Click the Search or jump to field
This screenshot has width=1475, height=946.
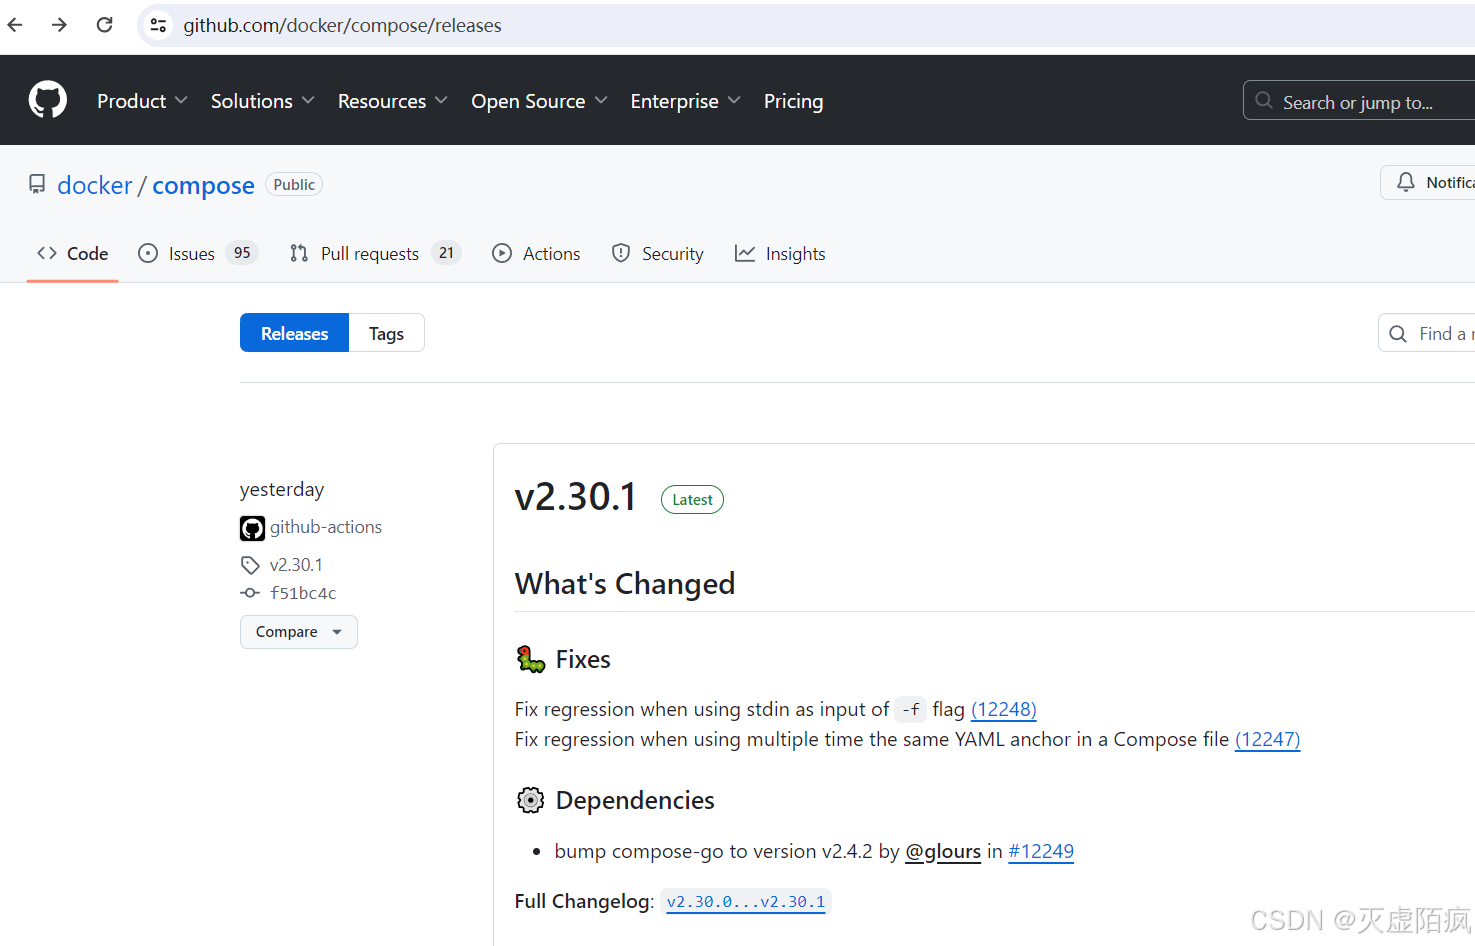[x=1359, y=101]
